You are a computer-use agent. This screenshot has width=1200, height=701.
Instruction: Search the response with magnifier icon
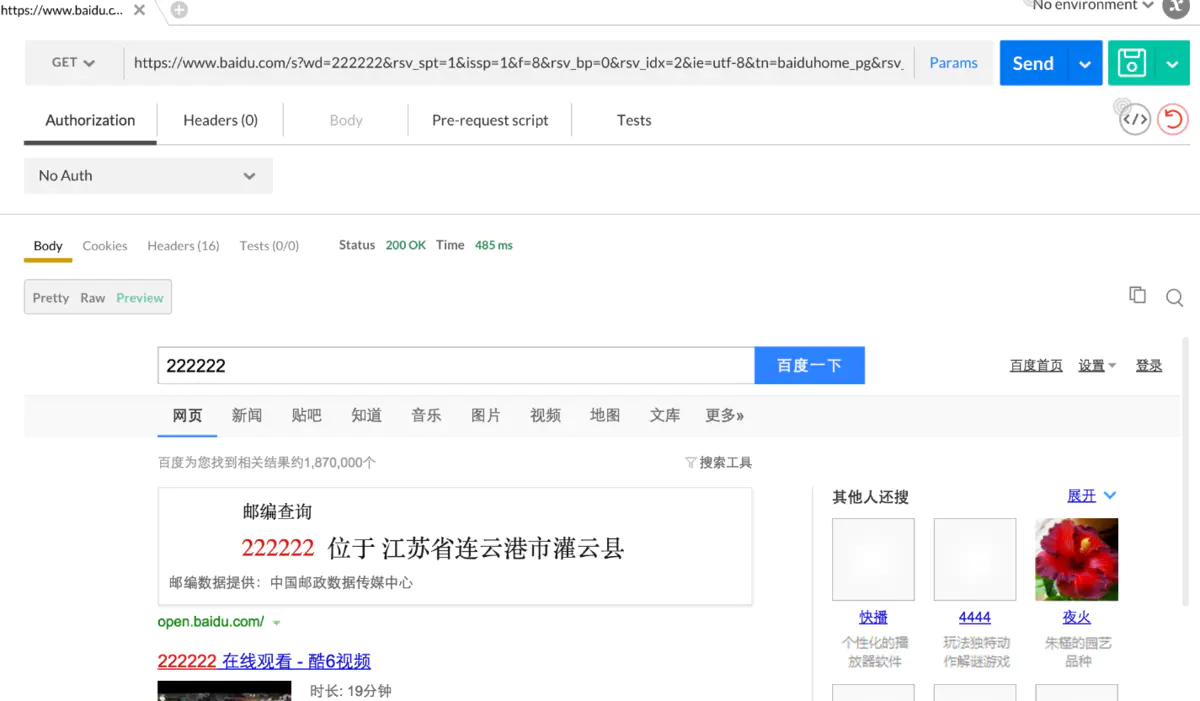[x=1174, y=298]
